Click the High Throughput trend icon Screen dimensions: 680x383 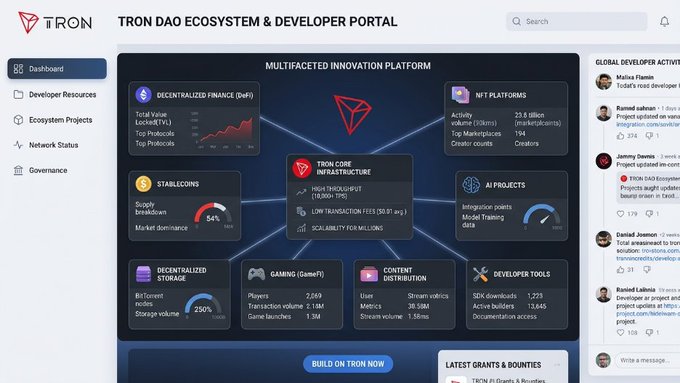pos(301,192)
